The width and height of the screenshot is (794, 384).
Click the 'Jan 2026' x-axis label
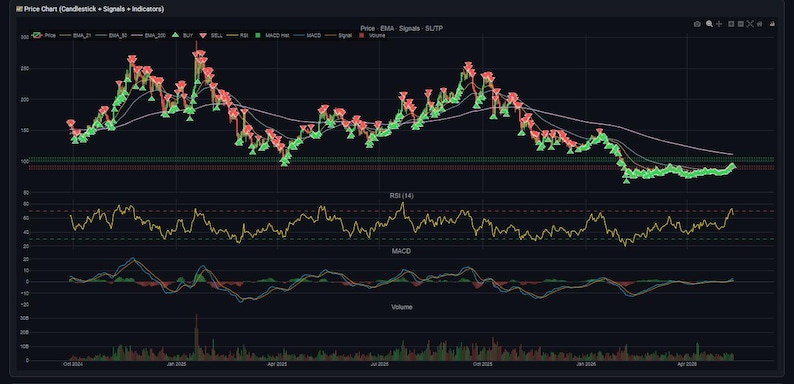tap(586, 364)
